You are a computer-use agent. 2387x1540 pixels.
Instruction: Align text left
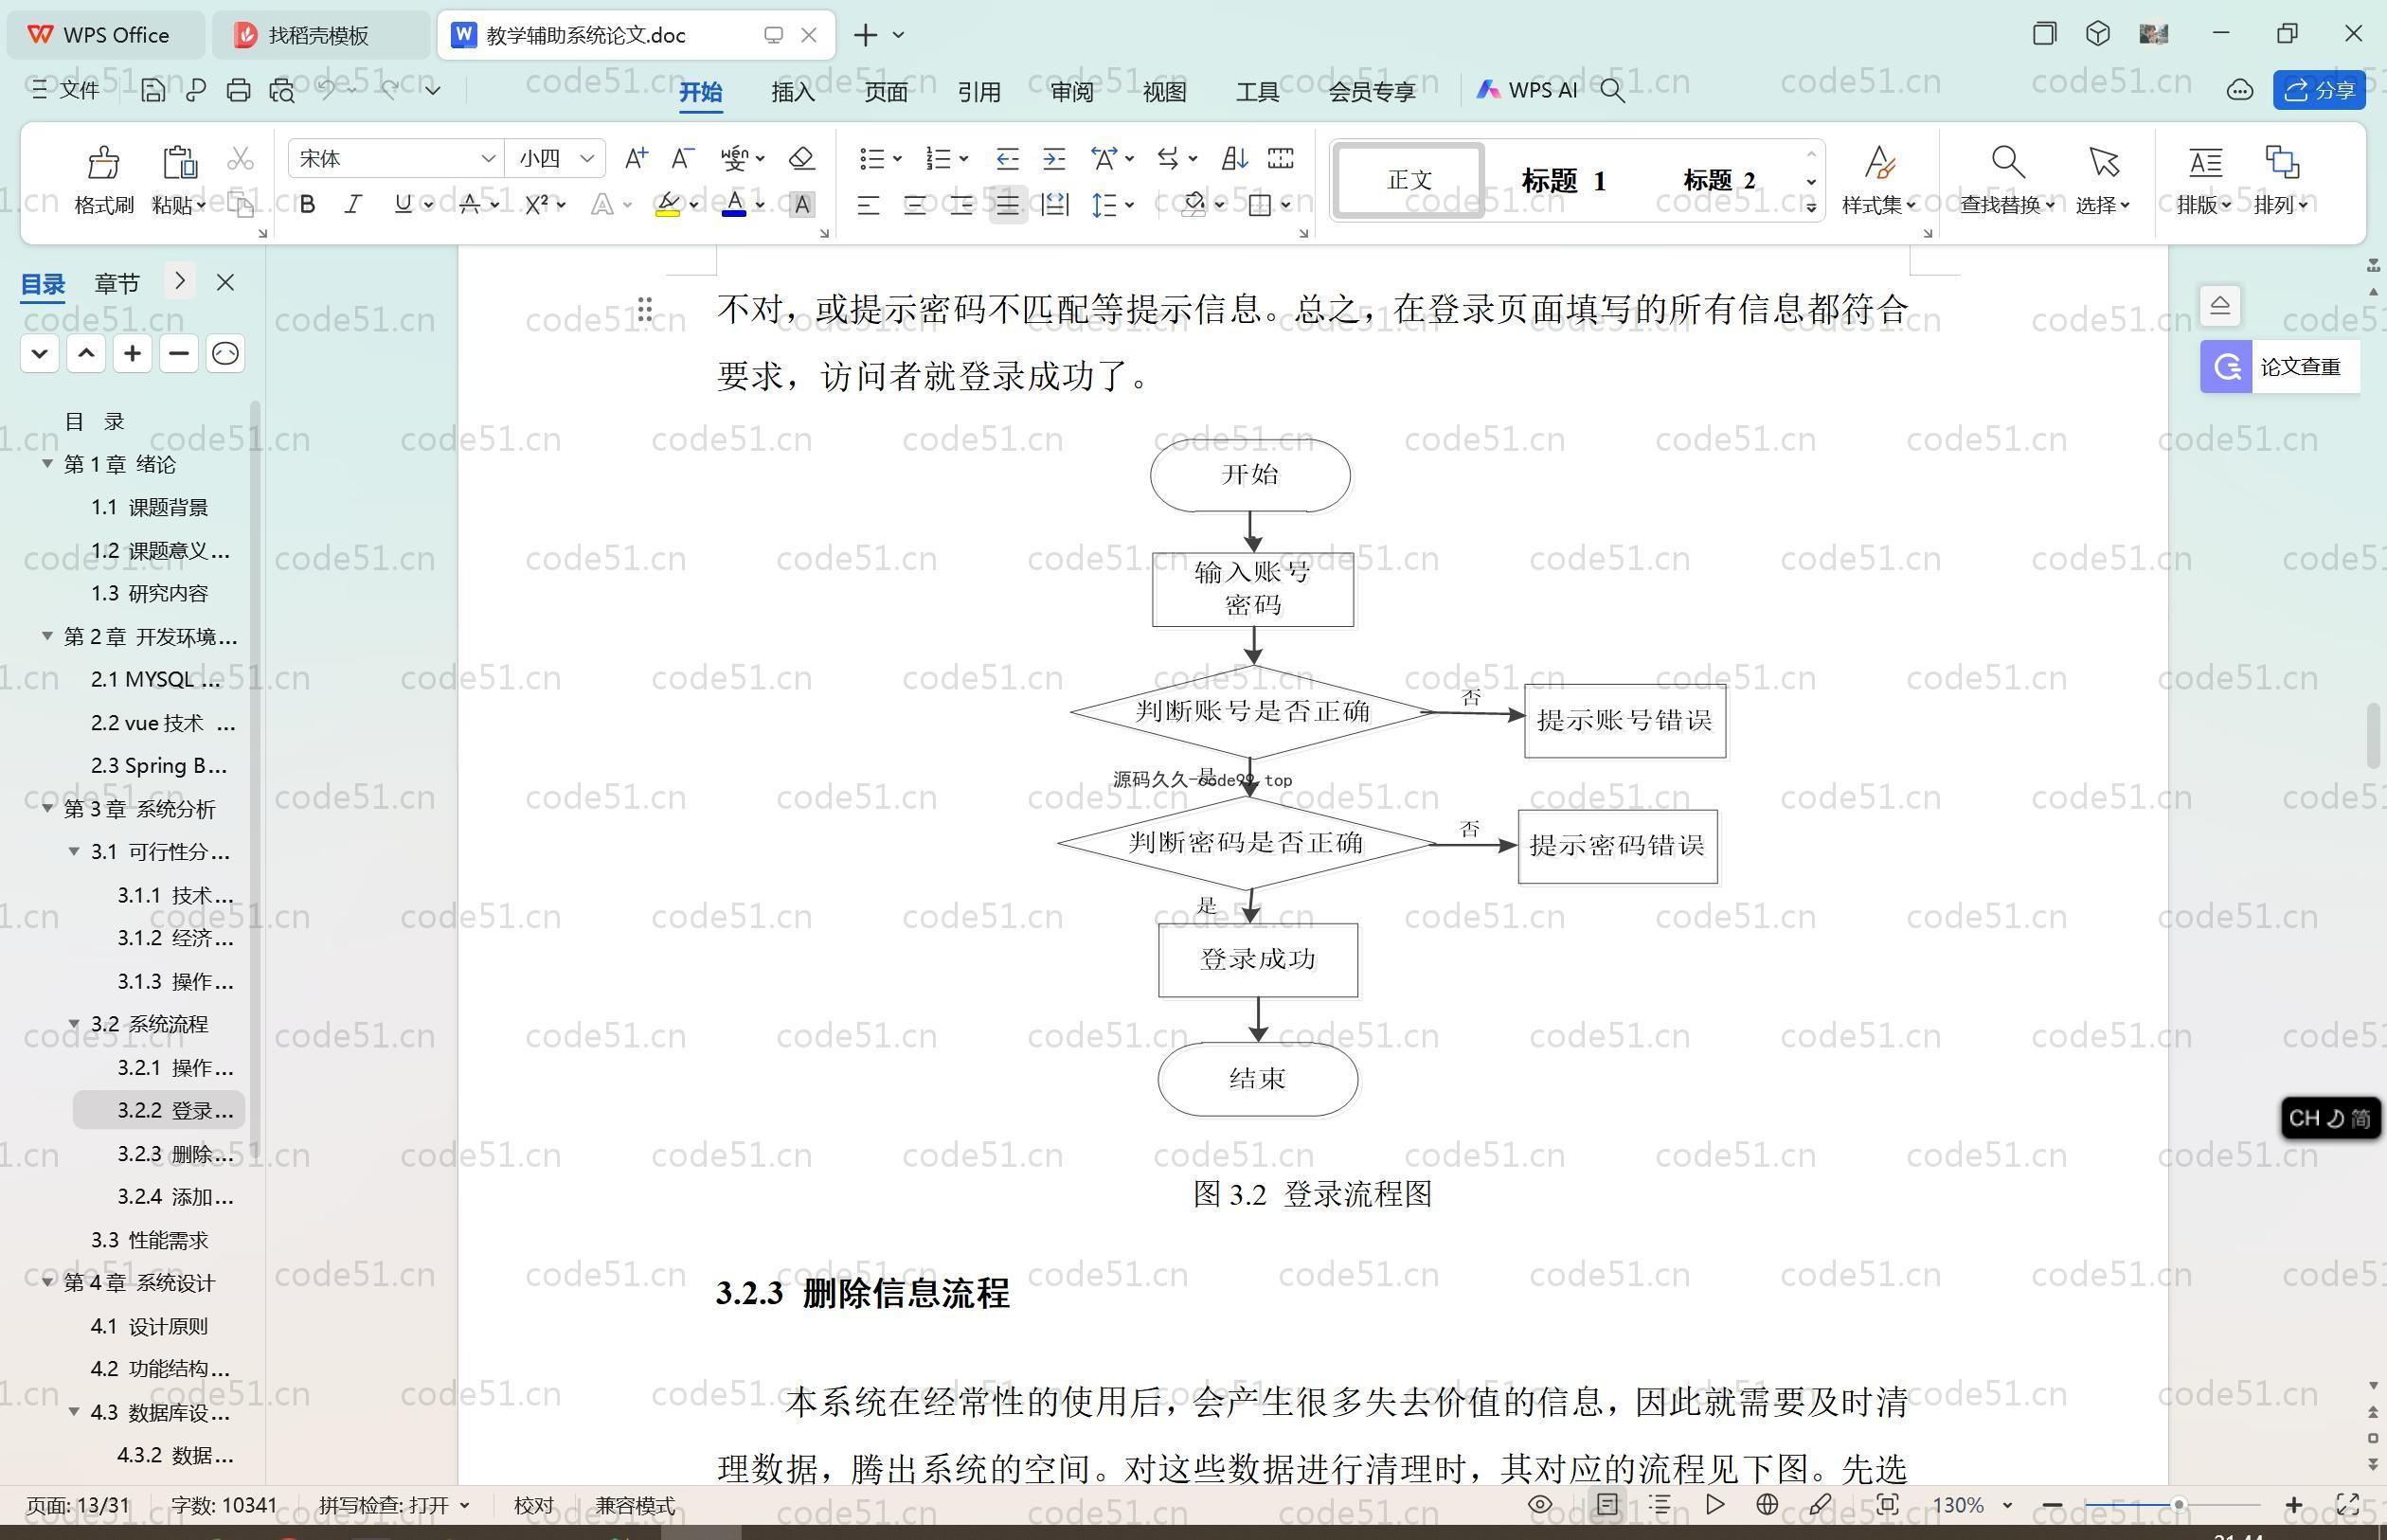[x=868, y=205]
